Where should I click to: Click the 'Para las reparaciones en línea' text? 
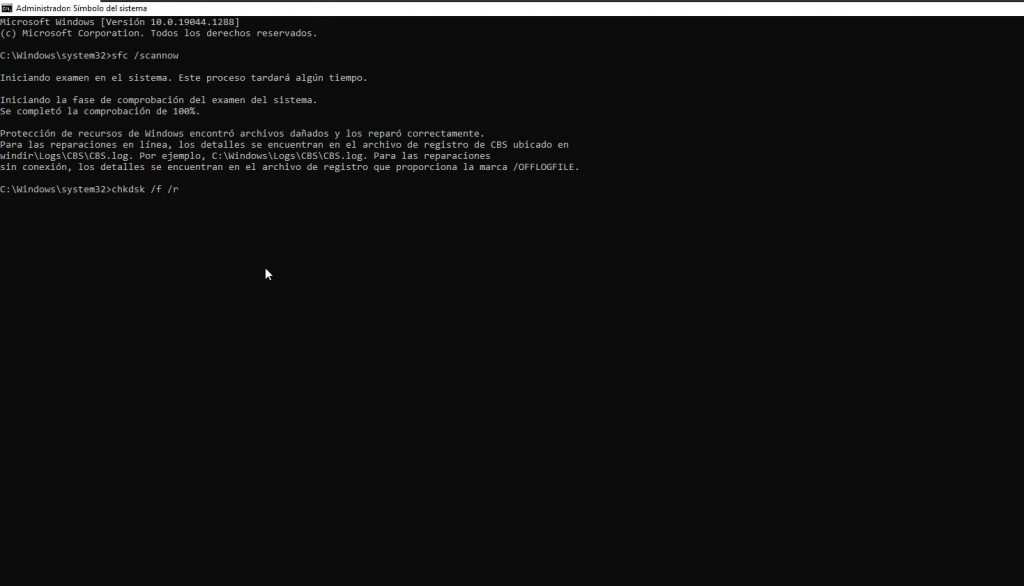(75, 145)
